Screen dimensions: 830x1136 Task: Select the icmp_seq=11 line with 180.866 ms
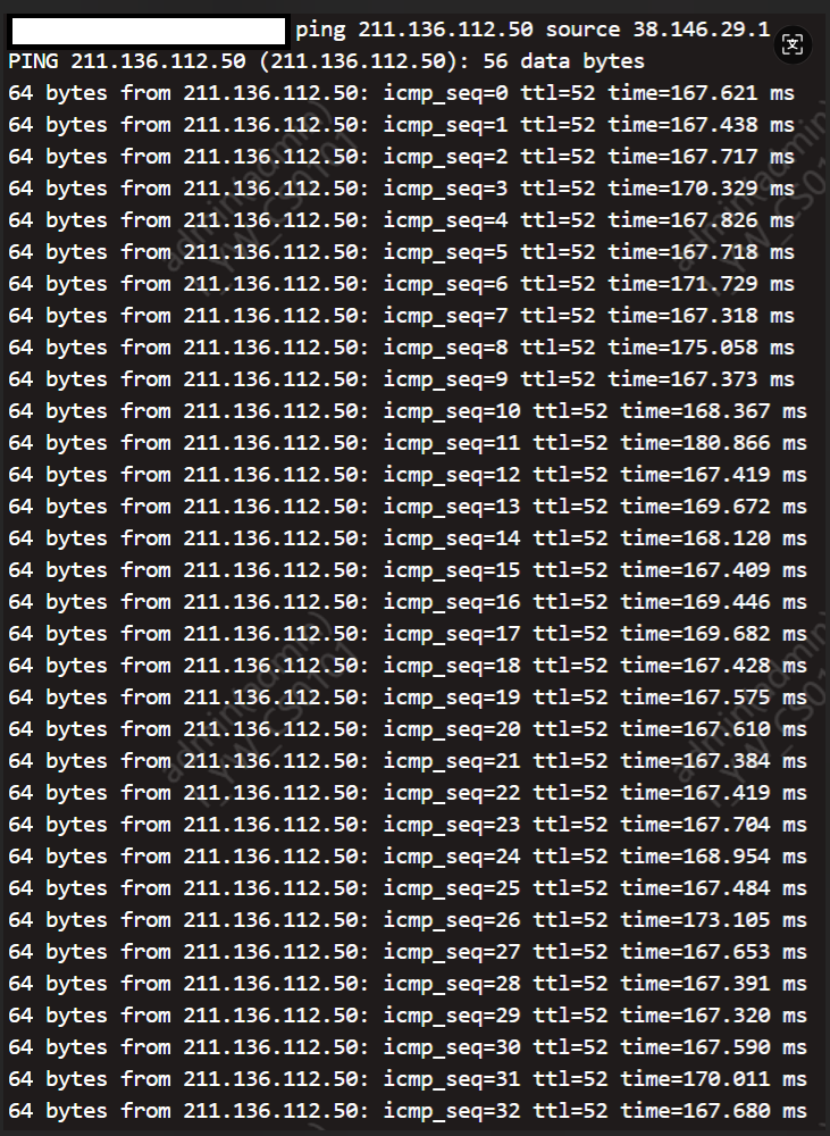408,443
